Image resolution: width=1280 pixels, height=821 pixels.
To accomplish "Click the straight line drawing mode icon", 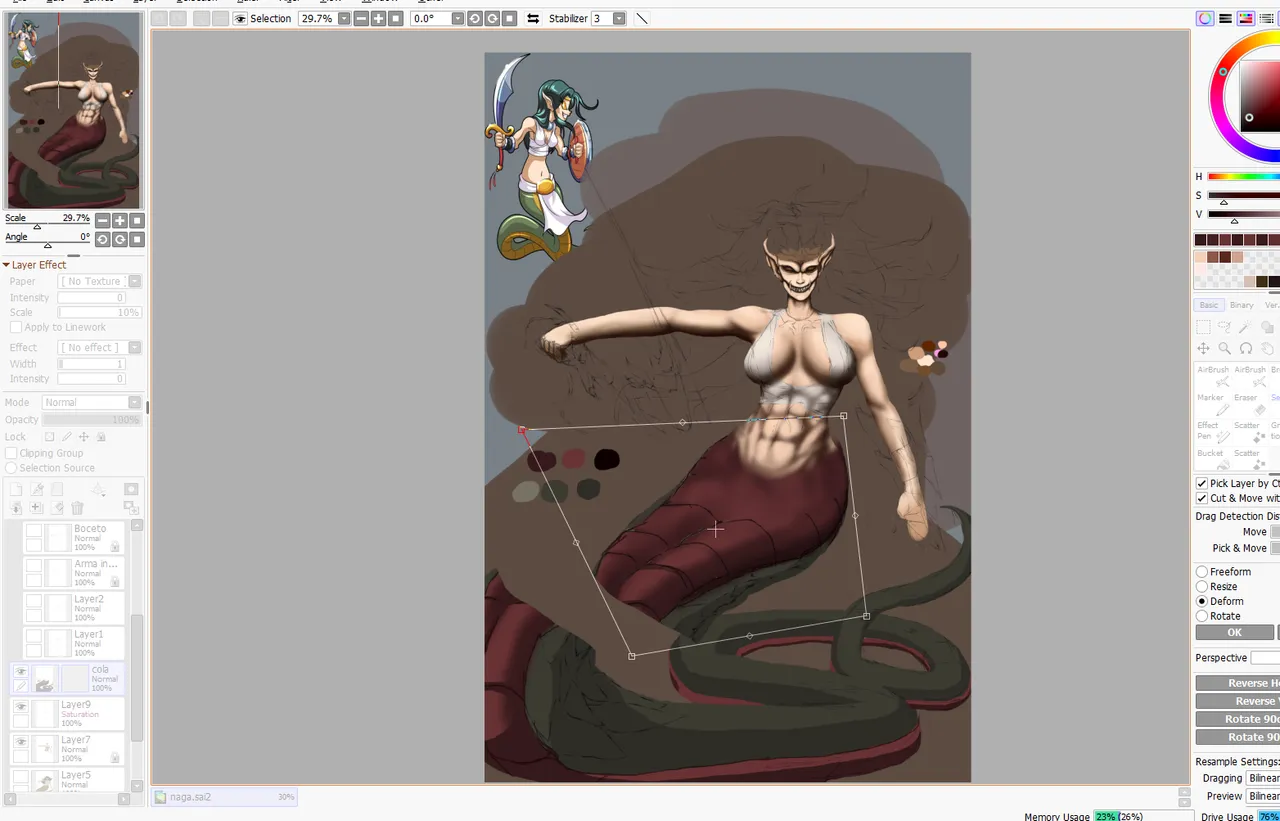I will coord(642,18).
